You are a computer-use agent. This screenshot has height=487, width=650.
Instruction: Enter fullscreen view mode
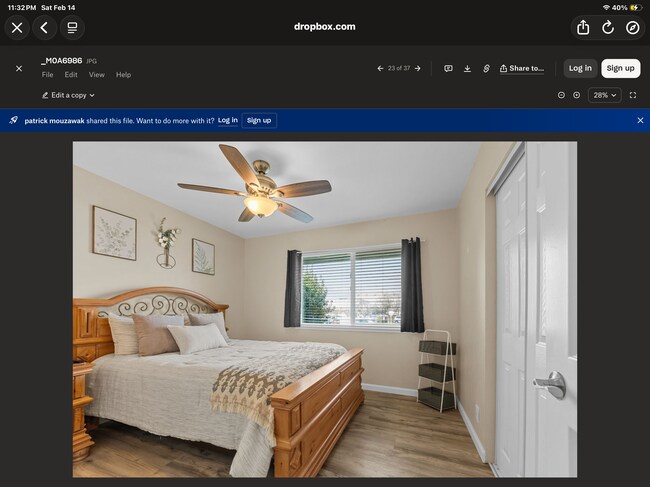[633, 95]
